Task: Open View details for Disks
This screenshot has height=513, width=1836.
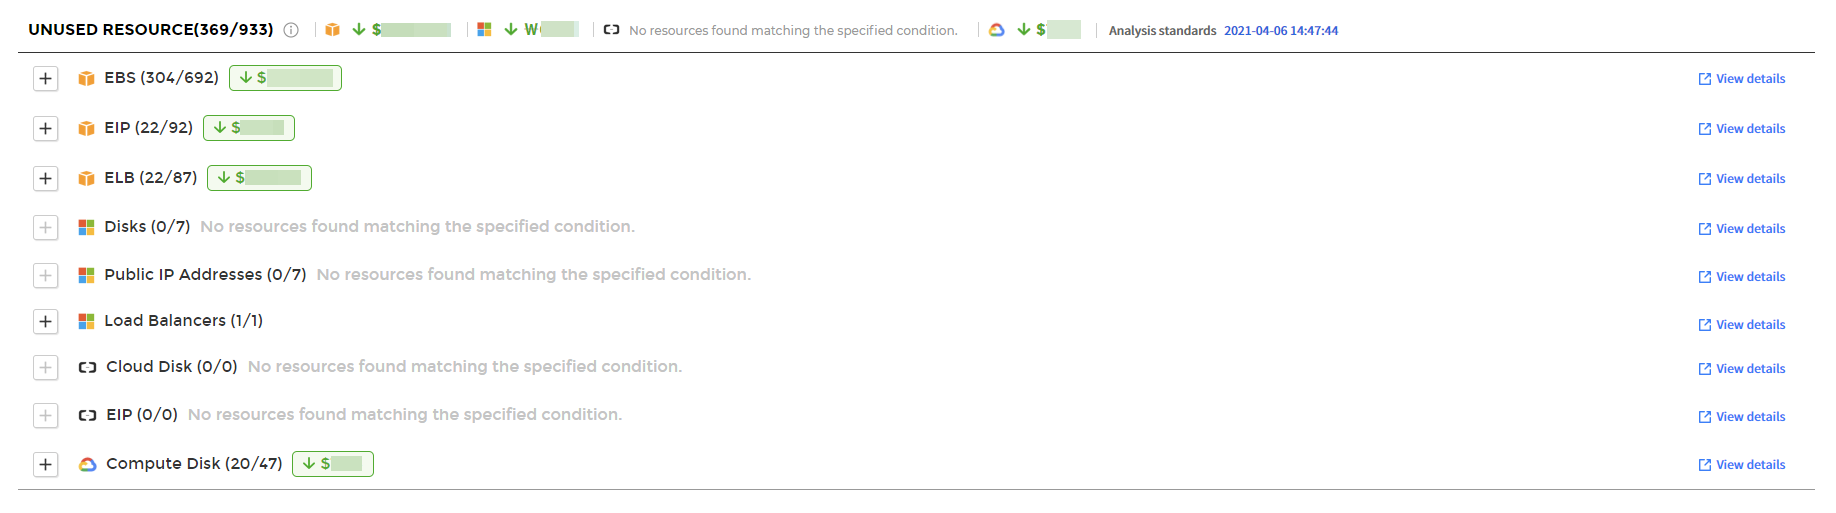Action: pos(1742,229)
